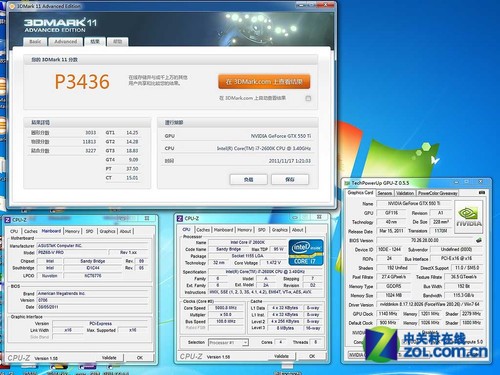Open About tab in left CPU-Z window

coord(125,231)
